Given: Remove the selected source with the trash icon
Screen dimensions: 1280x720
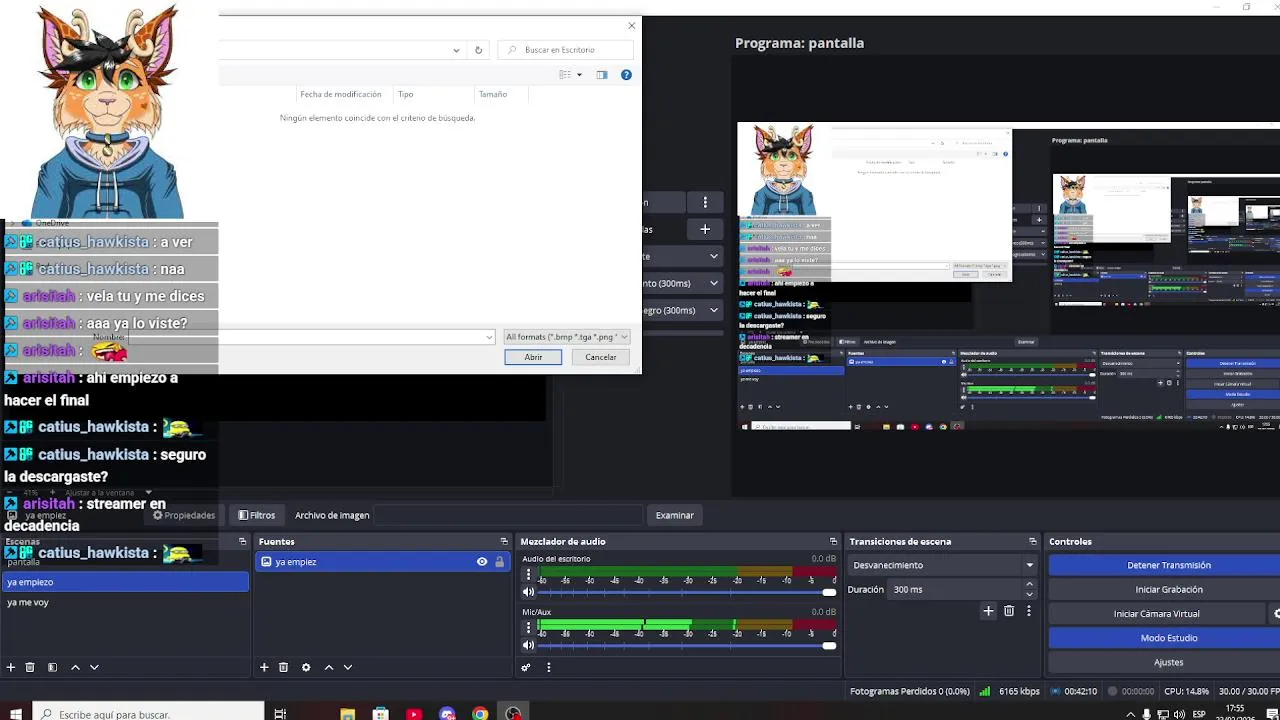Looking at the screenshot, I should (x=283, y=667).
